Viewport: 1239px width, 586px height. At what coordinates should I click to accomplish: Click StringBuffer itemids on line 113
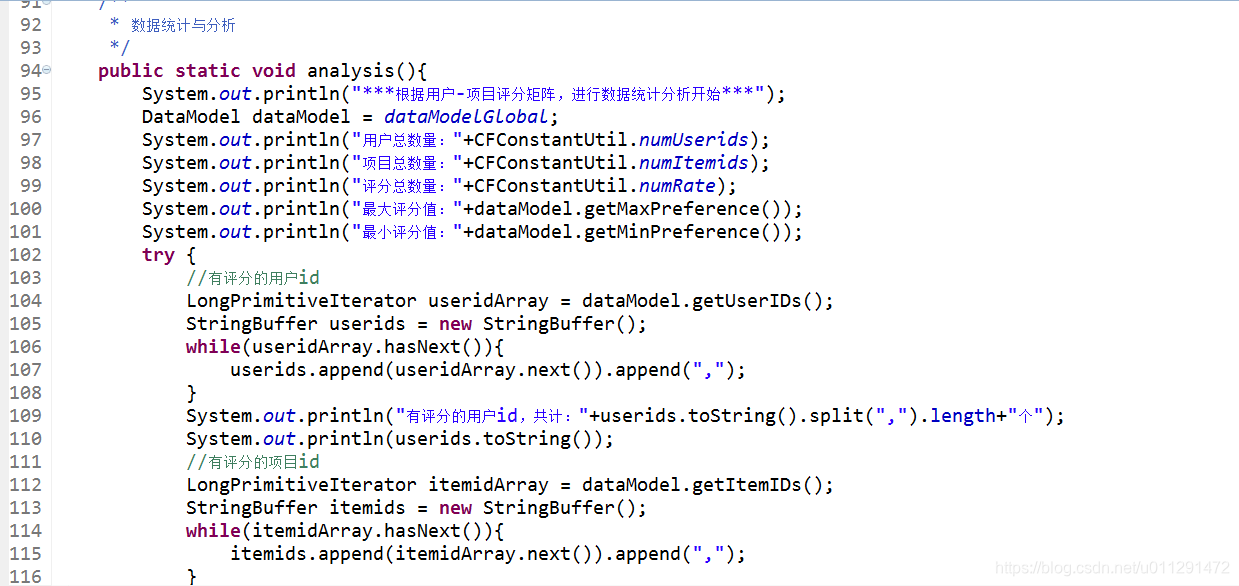[x=296, y=508]
